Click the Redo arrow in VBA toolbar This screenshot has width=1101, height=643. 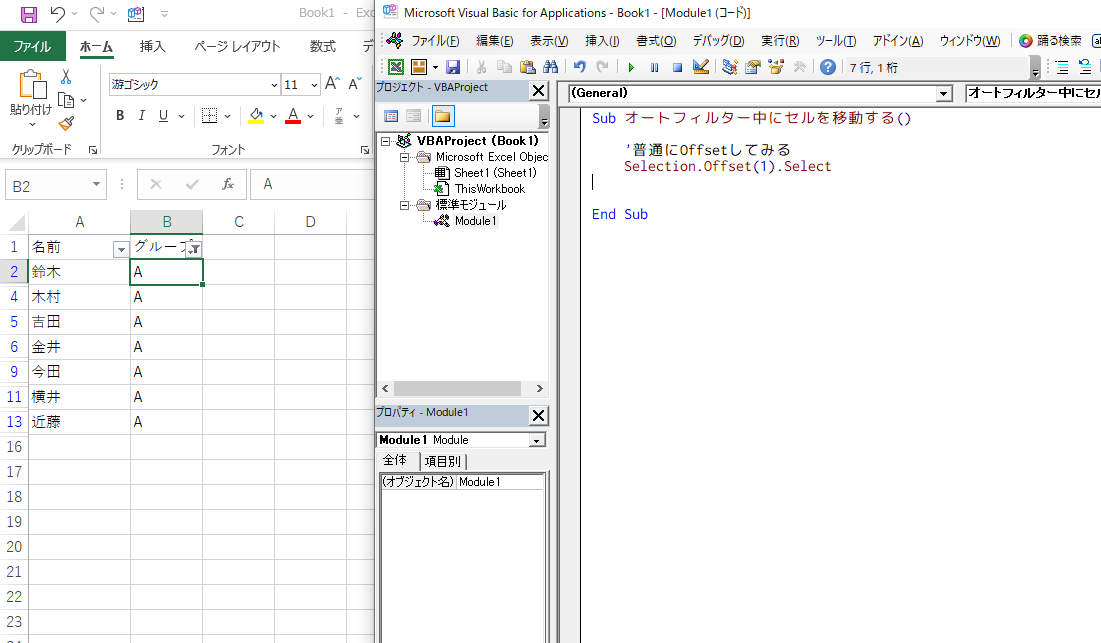(x=602, y=67)
